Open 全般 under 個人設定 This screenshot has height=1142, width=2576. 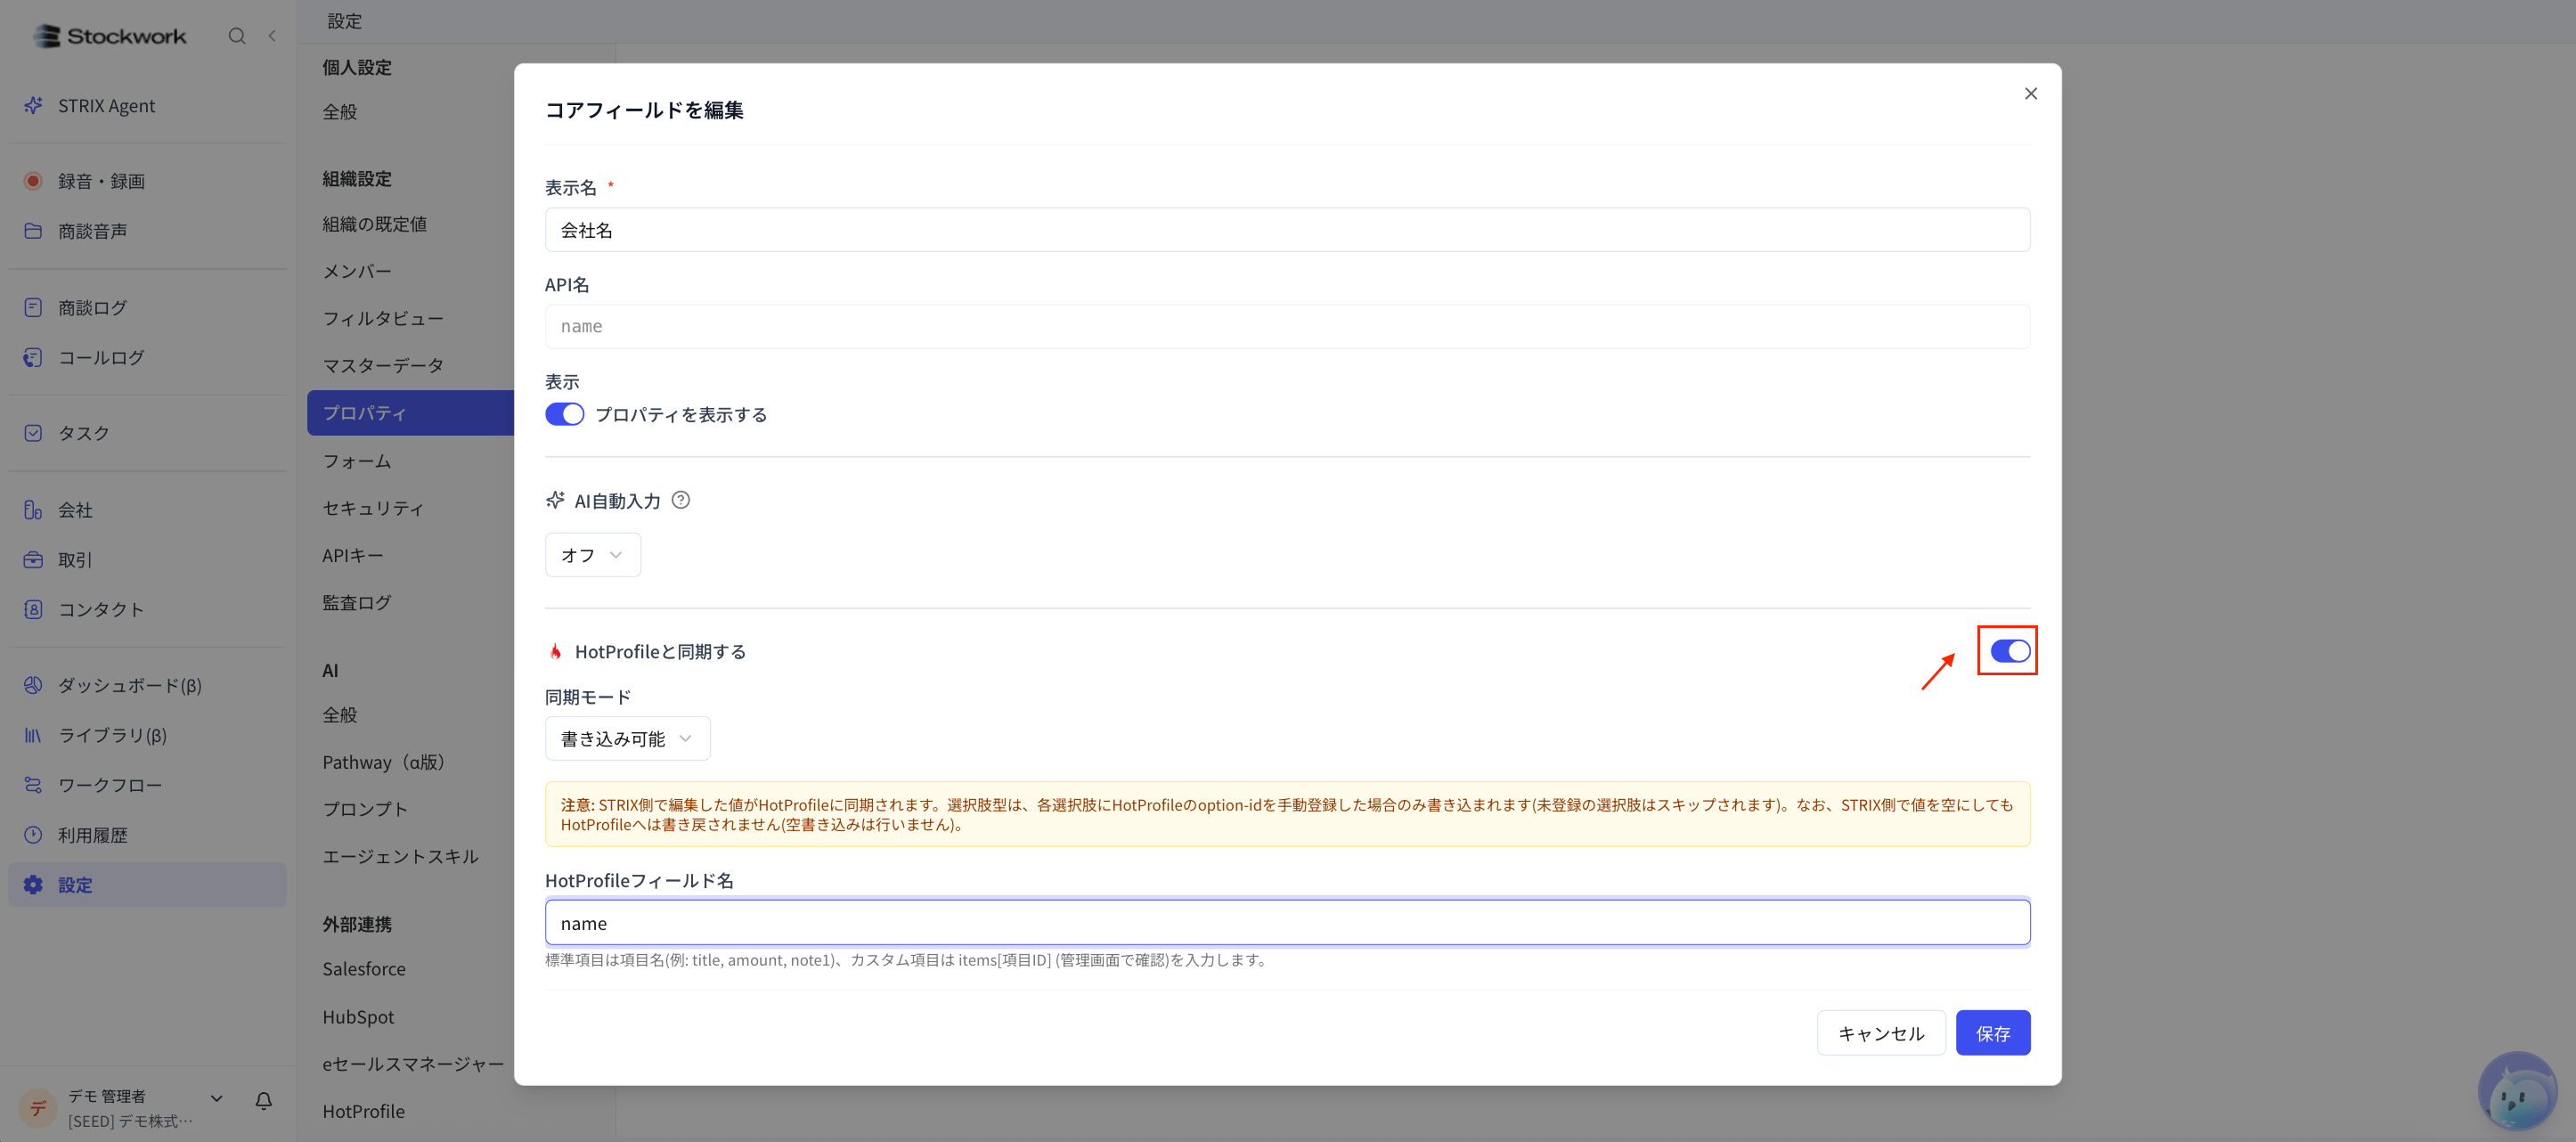[x=340, y=112]
